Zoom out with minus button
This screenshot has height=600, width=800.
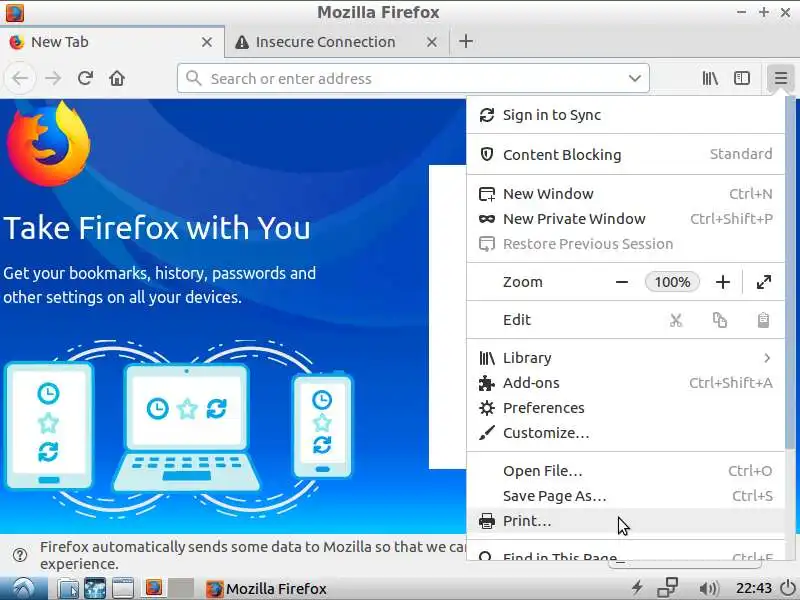(621, 282)
